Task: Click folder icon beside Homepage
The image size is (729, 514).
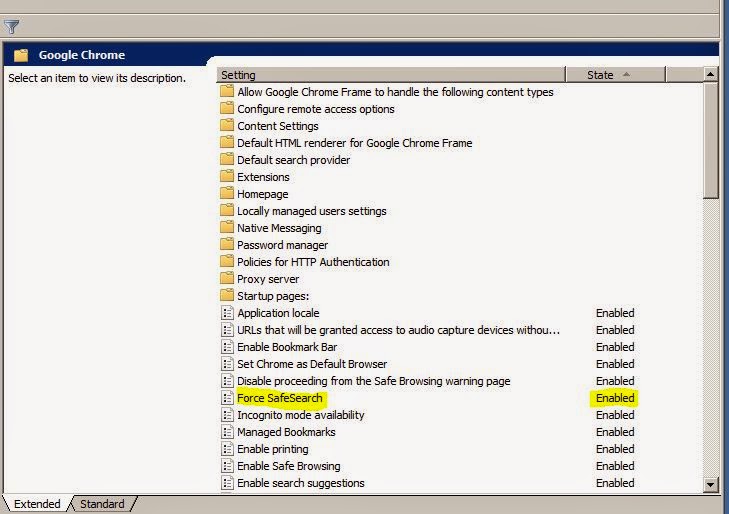Action: point(227,193)
